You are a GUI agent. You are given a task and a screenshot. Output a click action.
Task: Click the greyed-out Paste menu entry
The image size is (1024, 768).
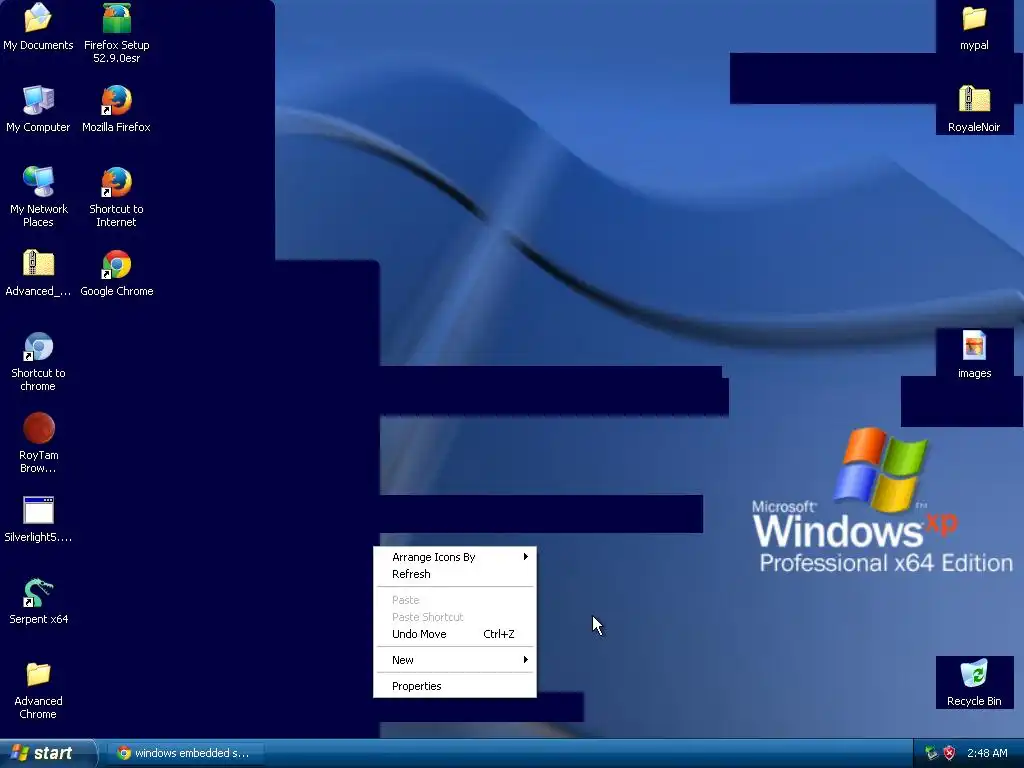[455, 600]
